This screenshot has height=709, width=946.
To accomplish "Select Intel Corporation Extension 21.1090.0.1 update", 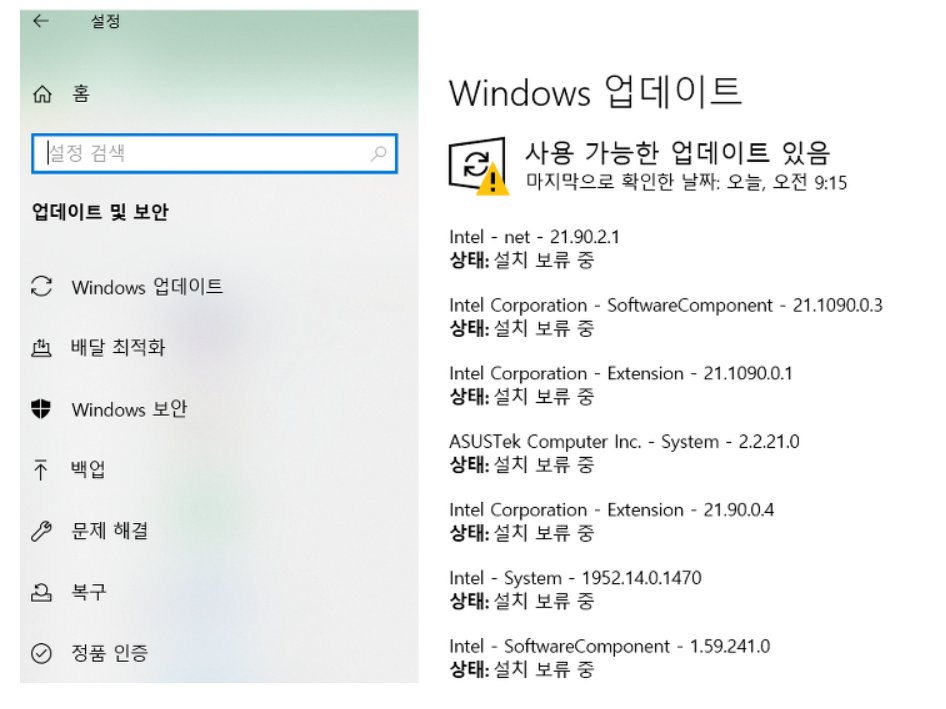I will coord(621,374).
